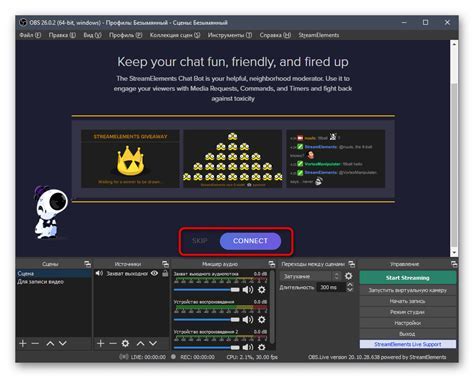This screenshot has height=378, width=474.
Task: Click the chat messages preview thumbnail
Action: click(x=336, y=159)
